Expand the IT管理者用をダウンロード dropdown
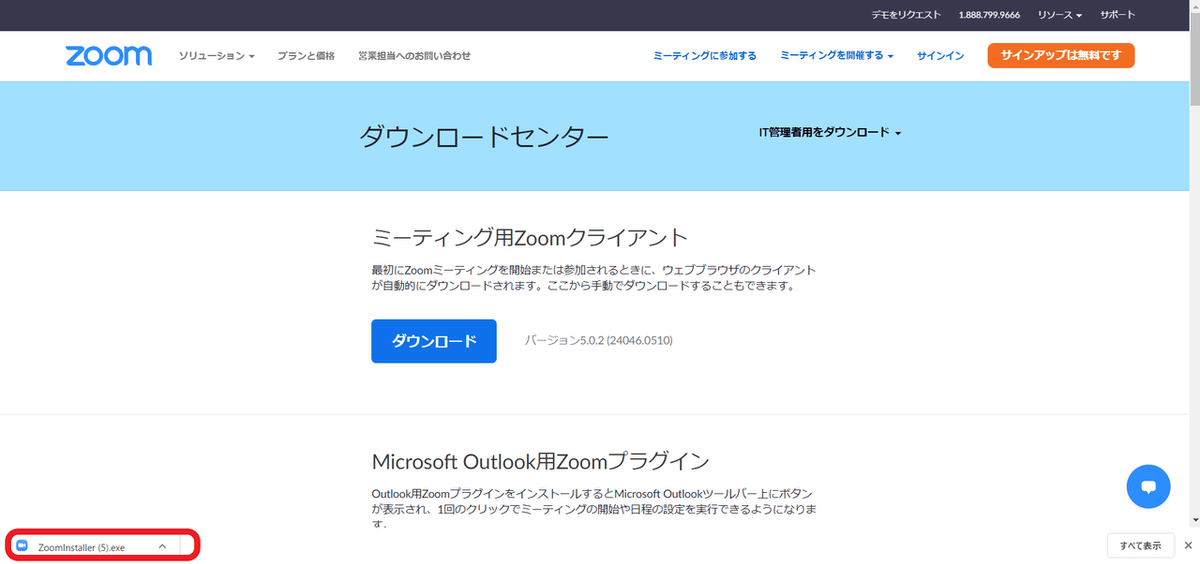The height and width of the screenshot is (564, 1200). (830, 132)
